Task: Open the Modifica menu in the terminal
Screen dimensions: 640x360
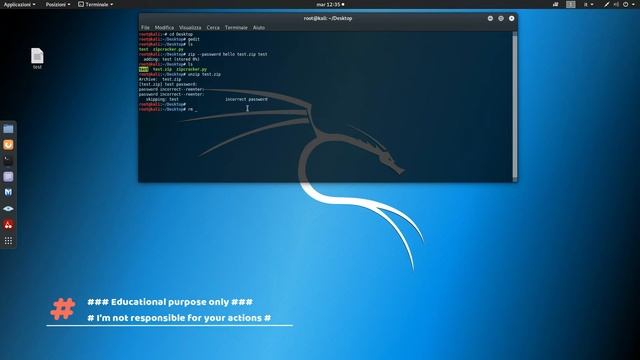Action: click(x=164, y=28)
